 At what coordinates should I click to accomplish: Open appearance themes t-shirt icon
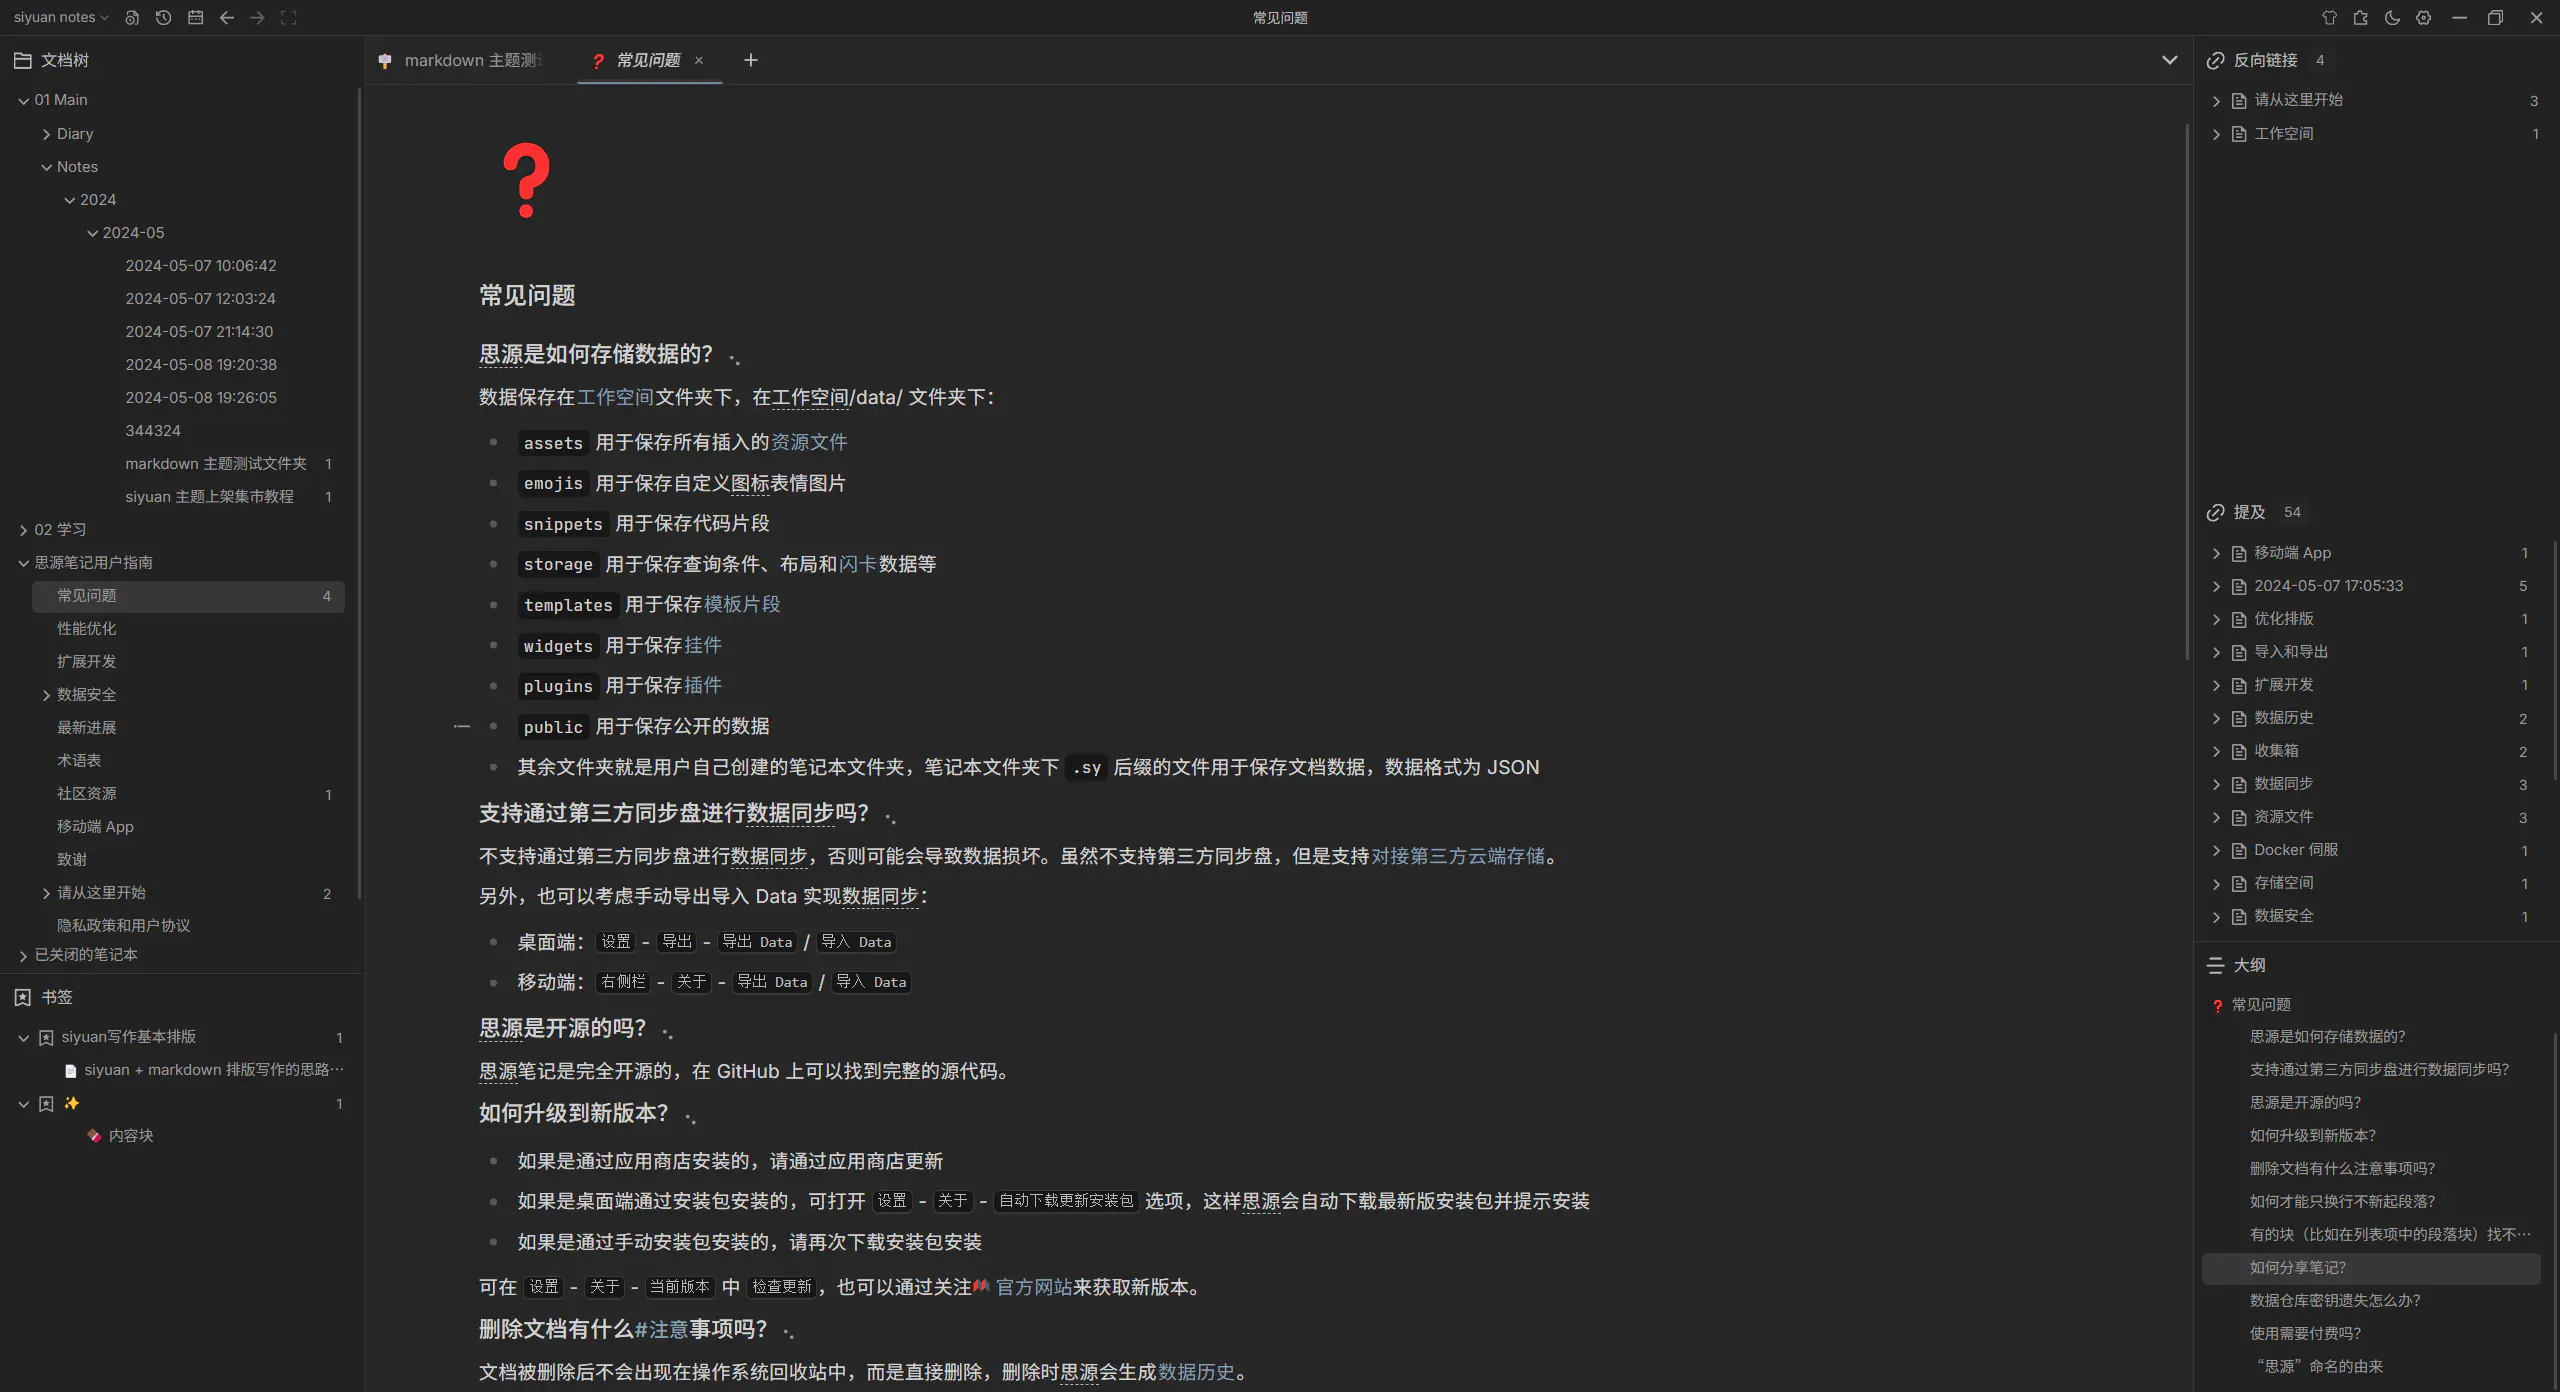click(x=2329, y=18)
